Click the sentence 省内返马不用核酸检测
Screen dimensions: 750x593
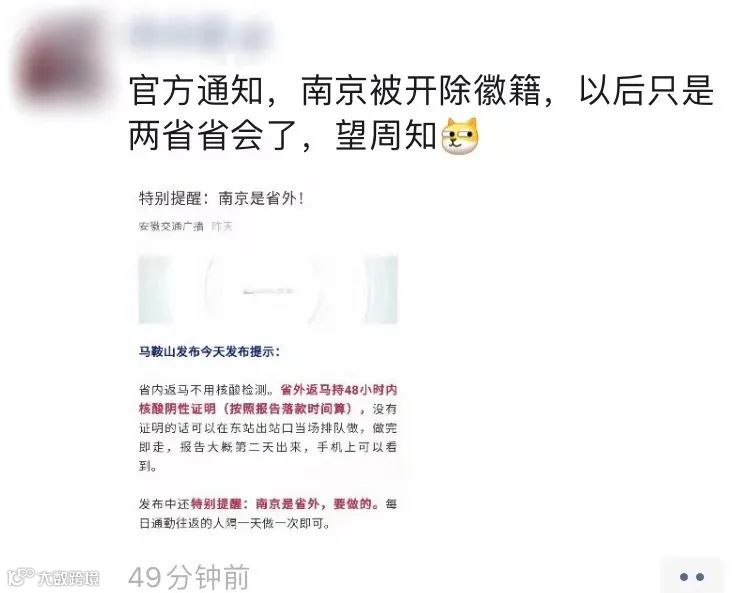[x=206, y=390]
